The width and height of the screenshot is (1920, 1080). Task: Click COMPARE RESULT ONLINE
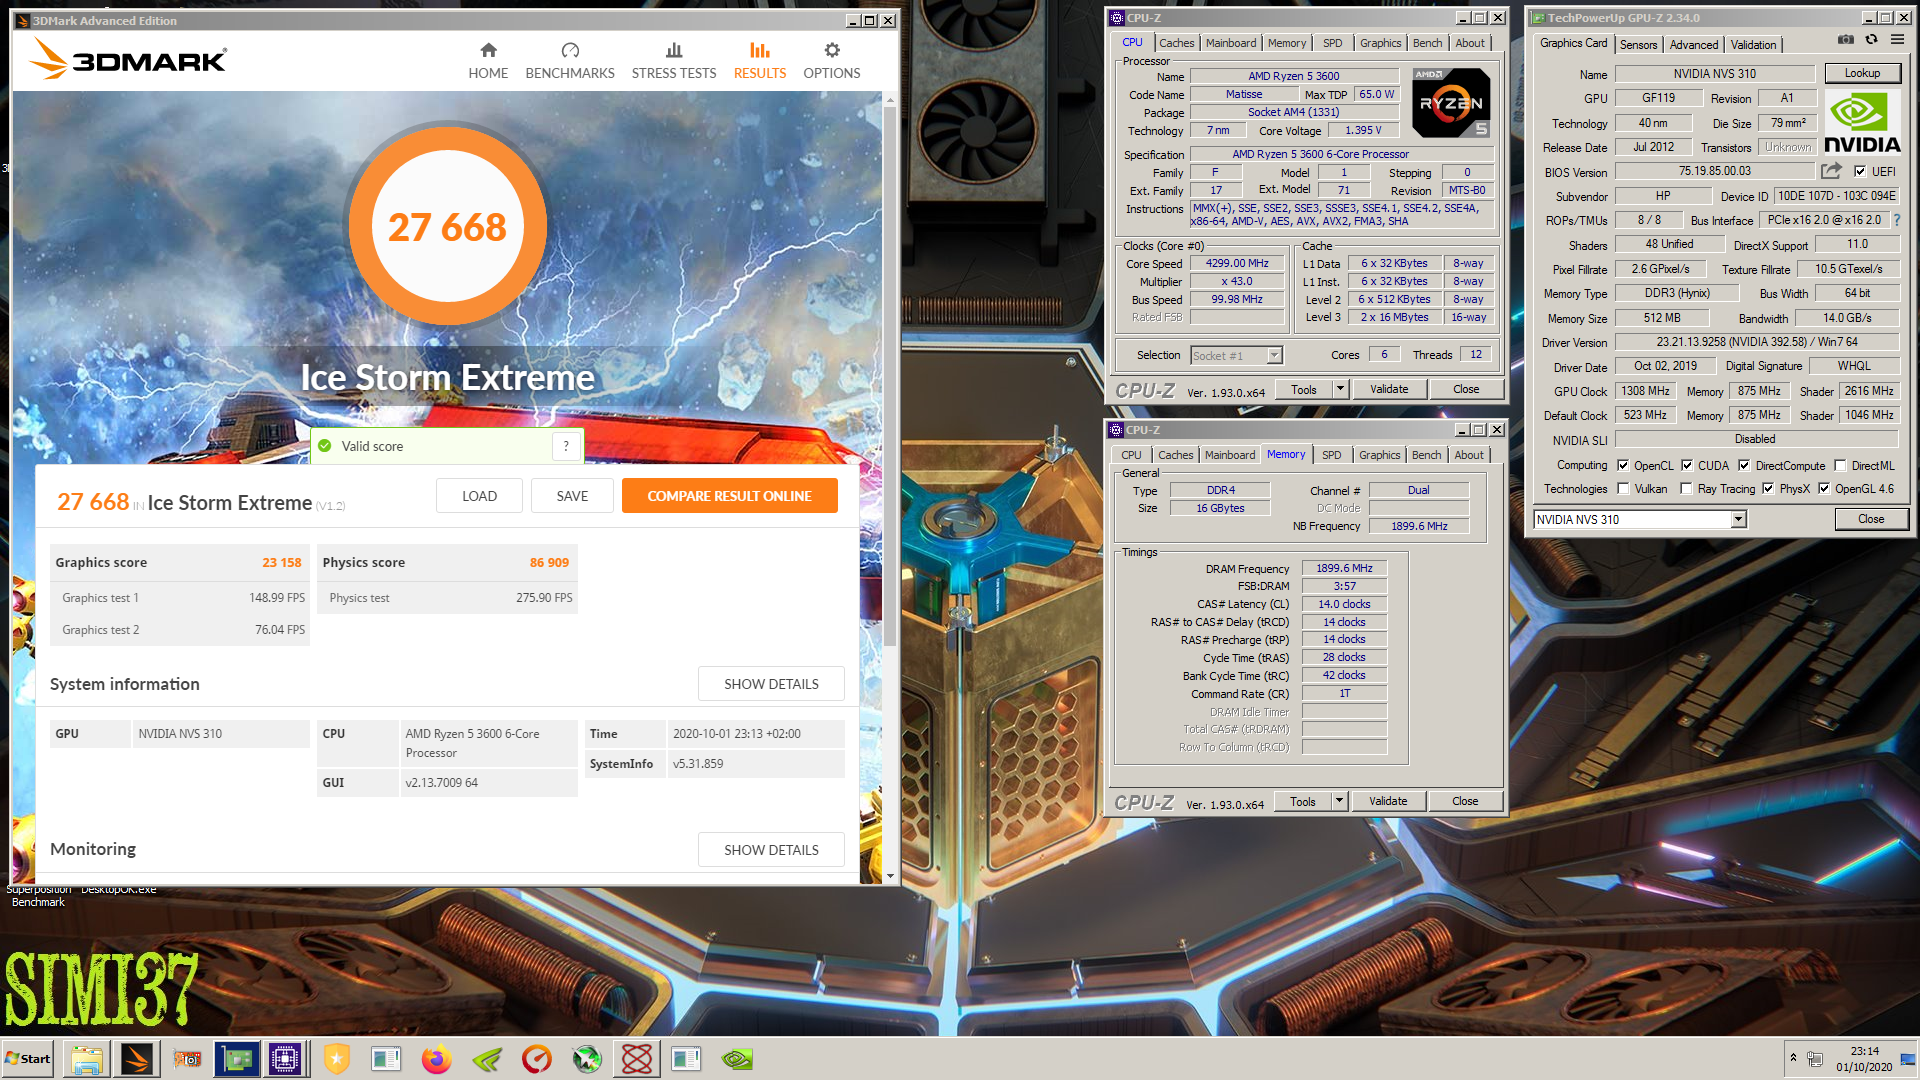coord(730,496)
